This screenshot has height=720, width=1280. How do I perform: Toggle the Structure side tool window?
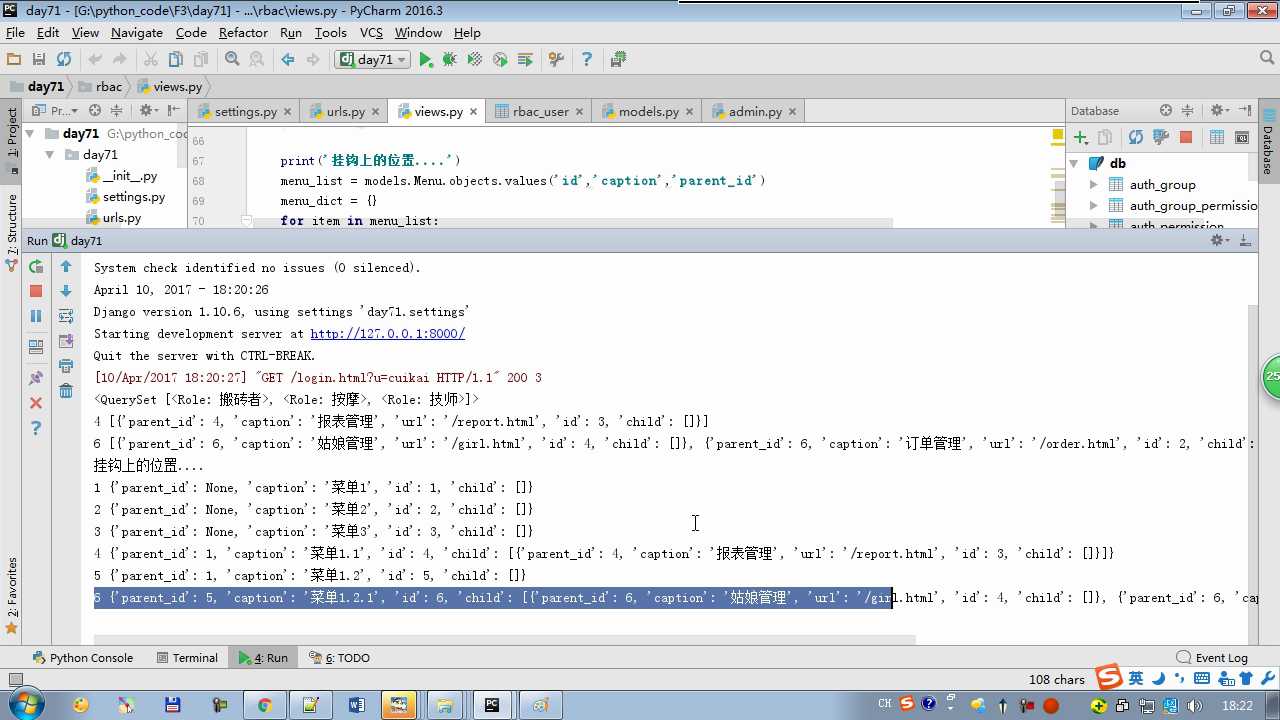pyautogui.click(x=12, y=231)
